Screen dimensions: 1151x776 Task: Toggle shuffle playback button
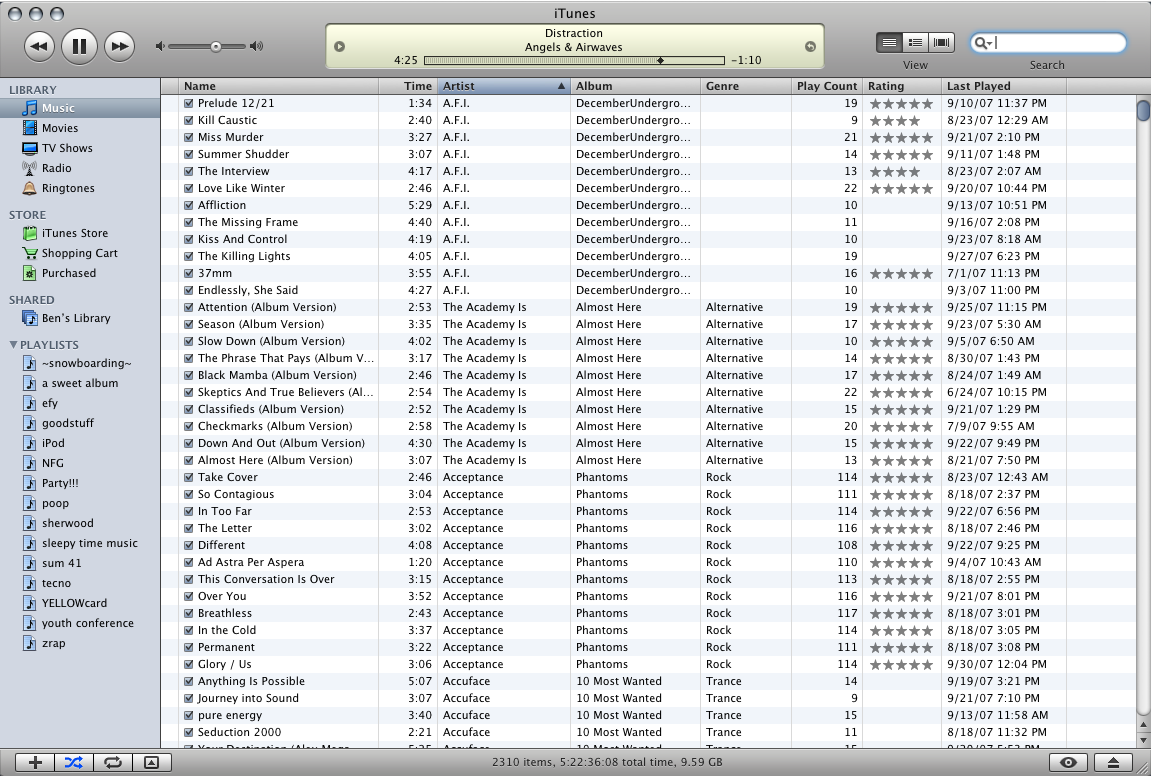coord(73,763)
